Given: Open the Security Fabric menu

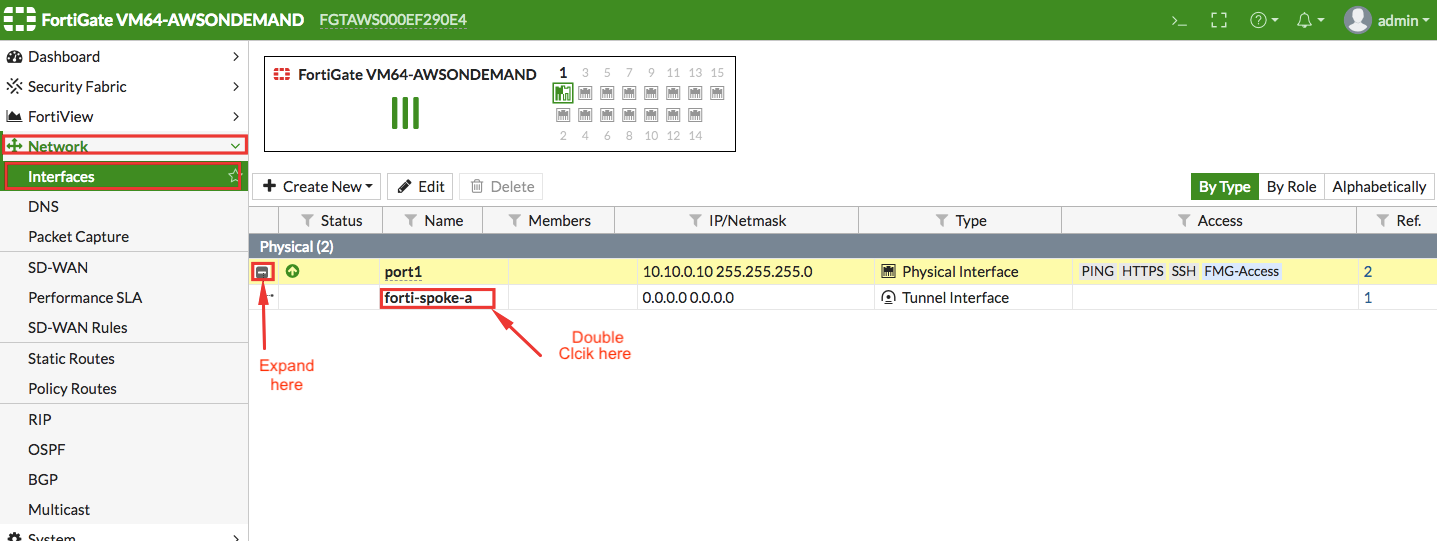Looking at the screenshot, I should [124, 86].
